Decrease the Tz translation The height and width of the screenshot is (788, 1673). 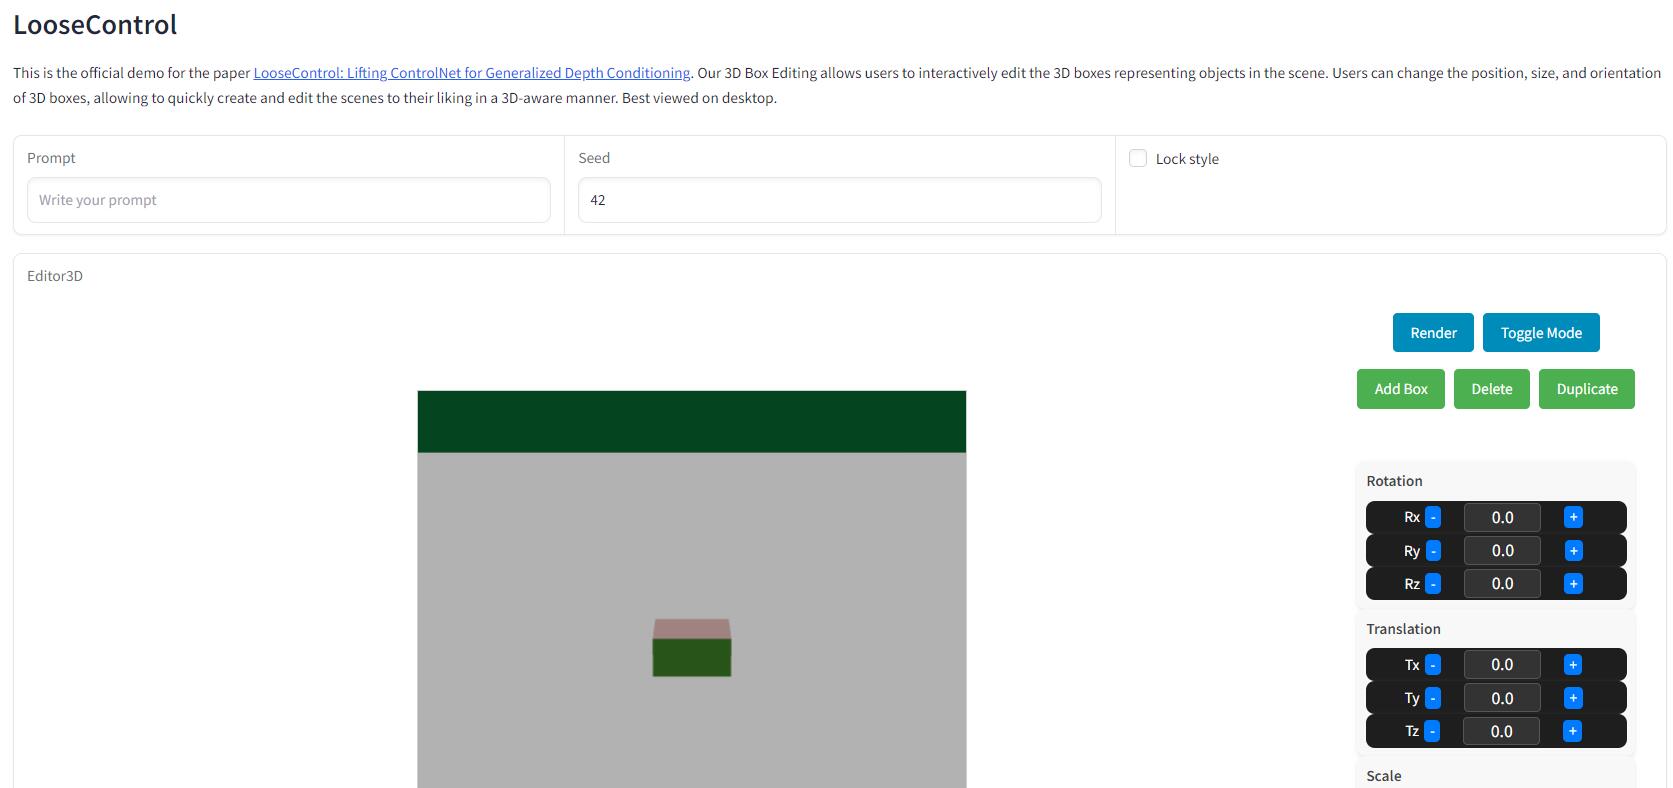tap(1432, 732)
